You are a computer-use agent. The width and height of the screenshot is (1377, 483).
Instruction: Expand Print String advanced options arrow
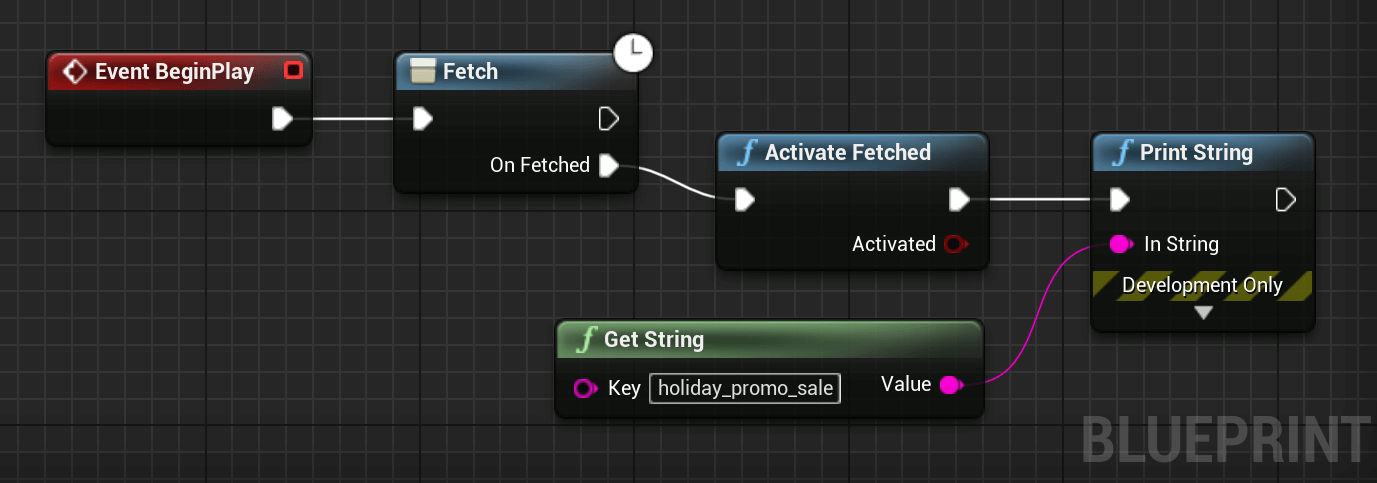click(x=1203, y=313)
